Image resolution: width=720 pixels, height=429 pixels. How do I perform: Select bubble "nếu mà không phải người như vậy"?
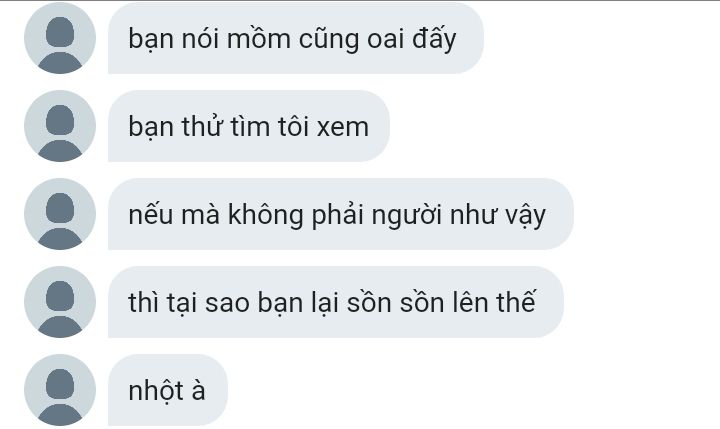(341, 214)
